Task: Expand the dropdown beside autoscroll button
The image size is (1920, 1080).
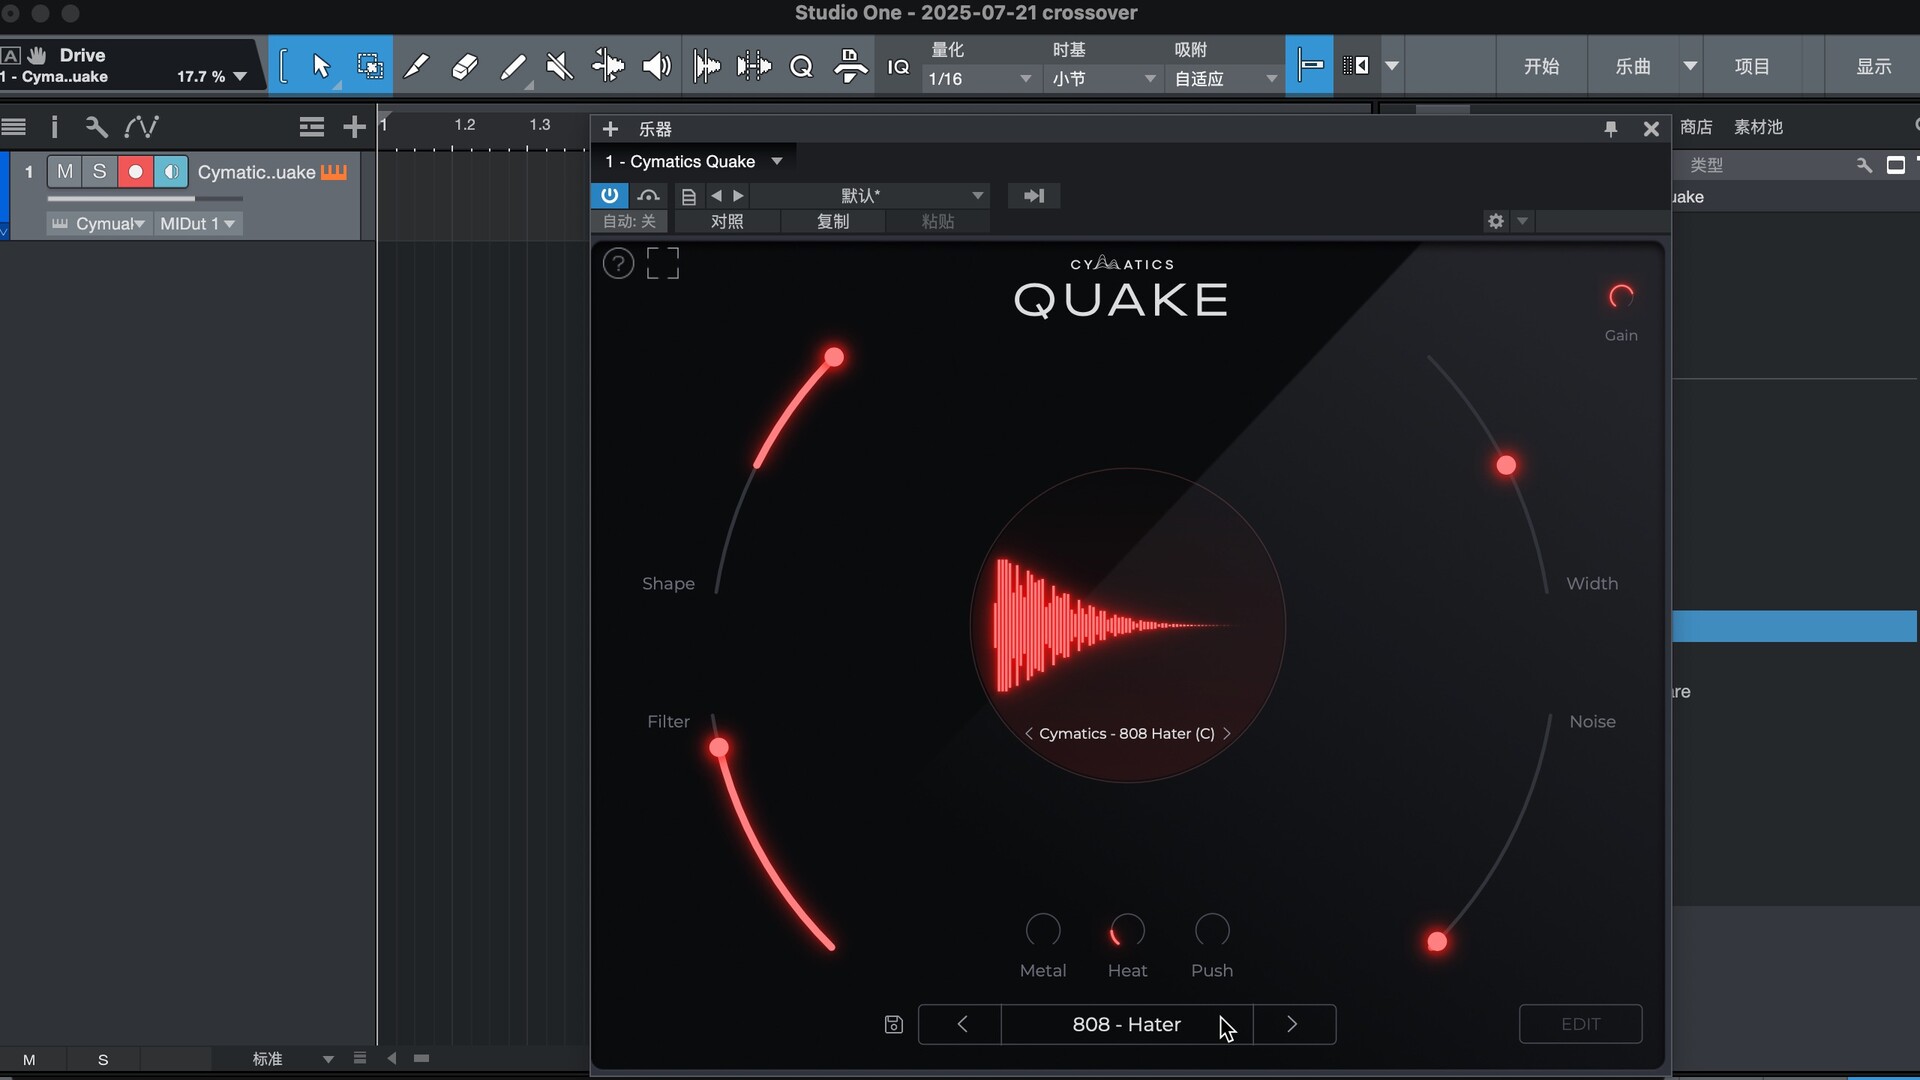Action: point(1391,66)
